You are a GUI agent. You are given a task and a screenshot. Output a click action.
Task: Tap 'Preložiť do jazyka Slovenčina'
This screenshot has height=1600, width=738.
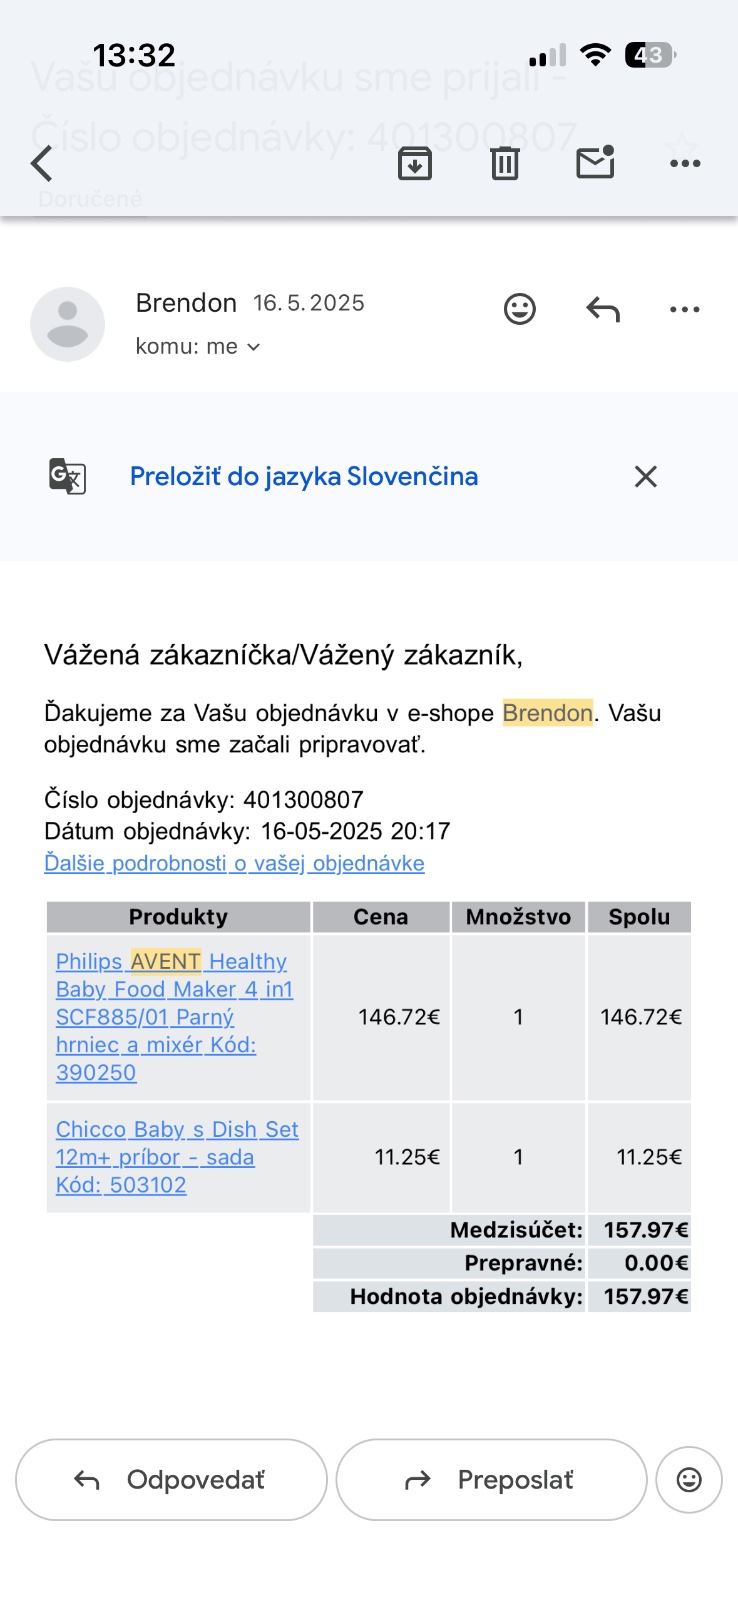[x=304, y=477]
